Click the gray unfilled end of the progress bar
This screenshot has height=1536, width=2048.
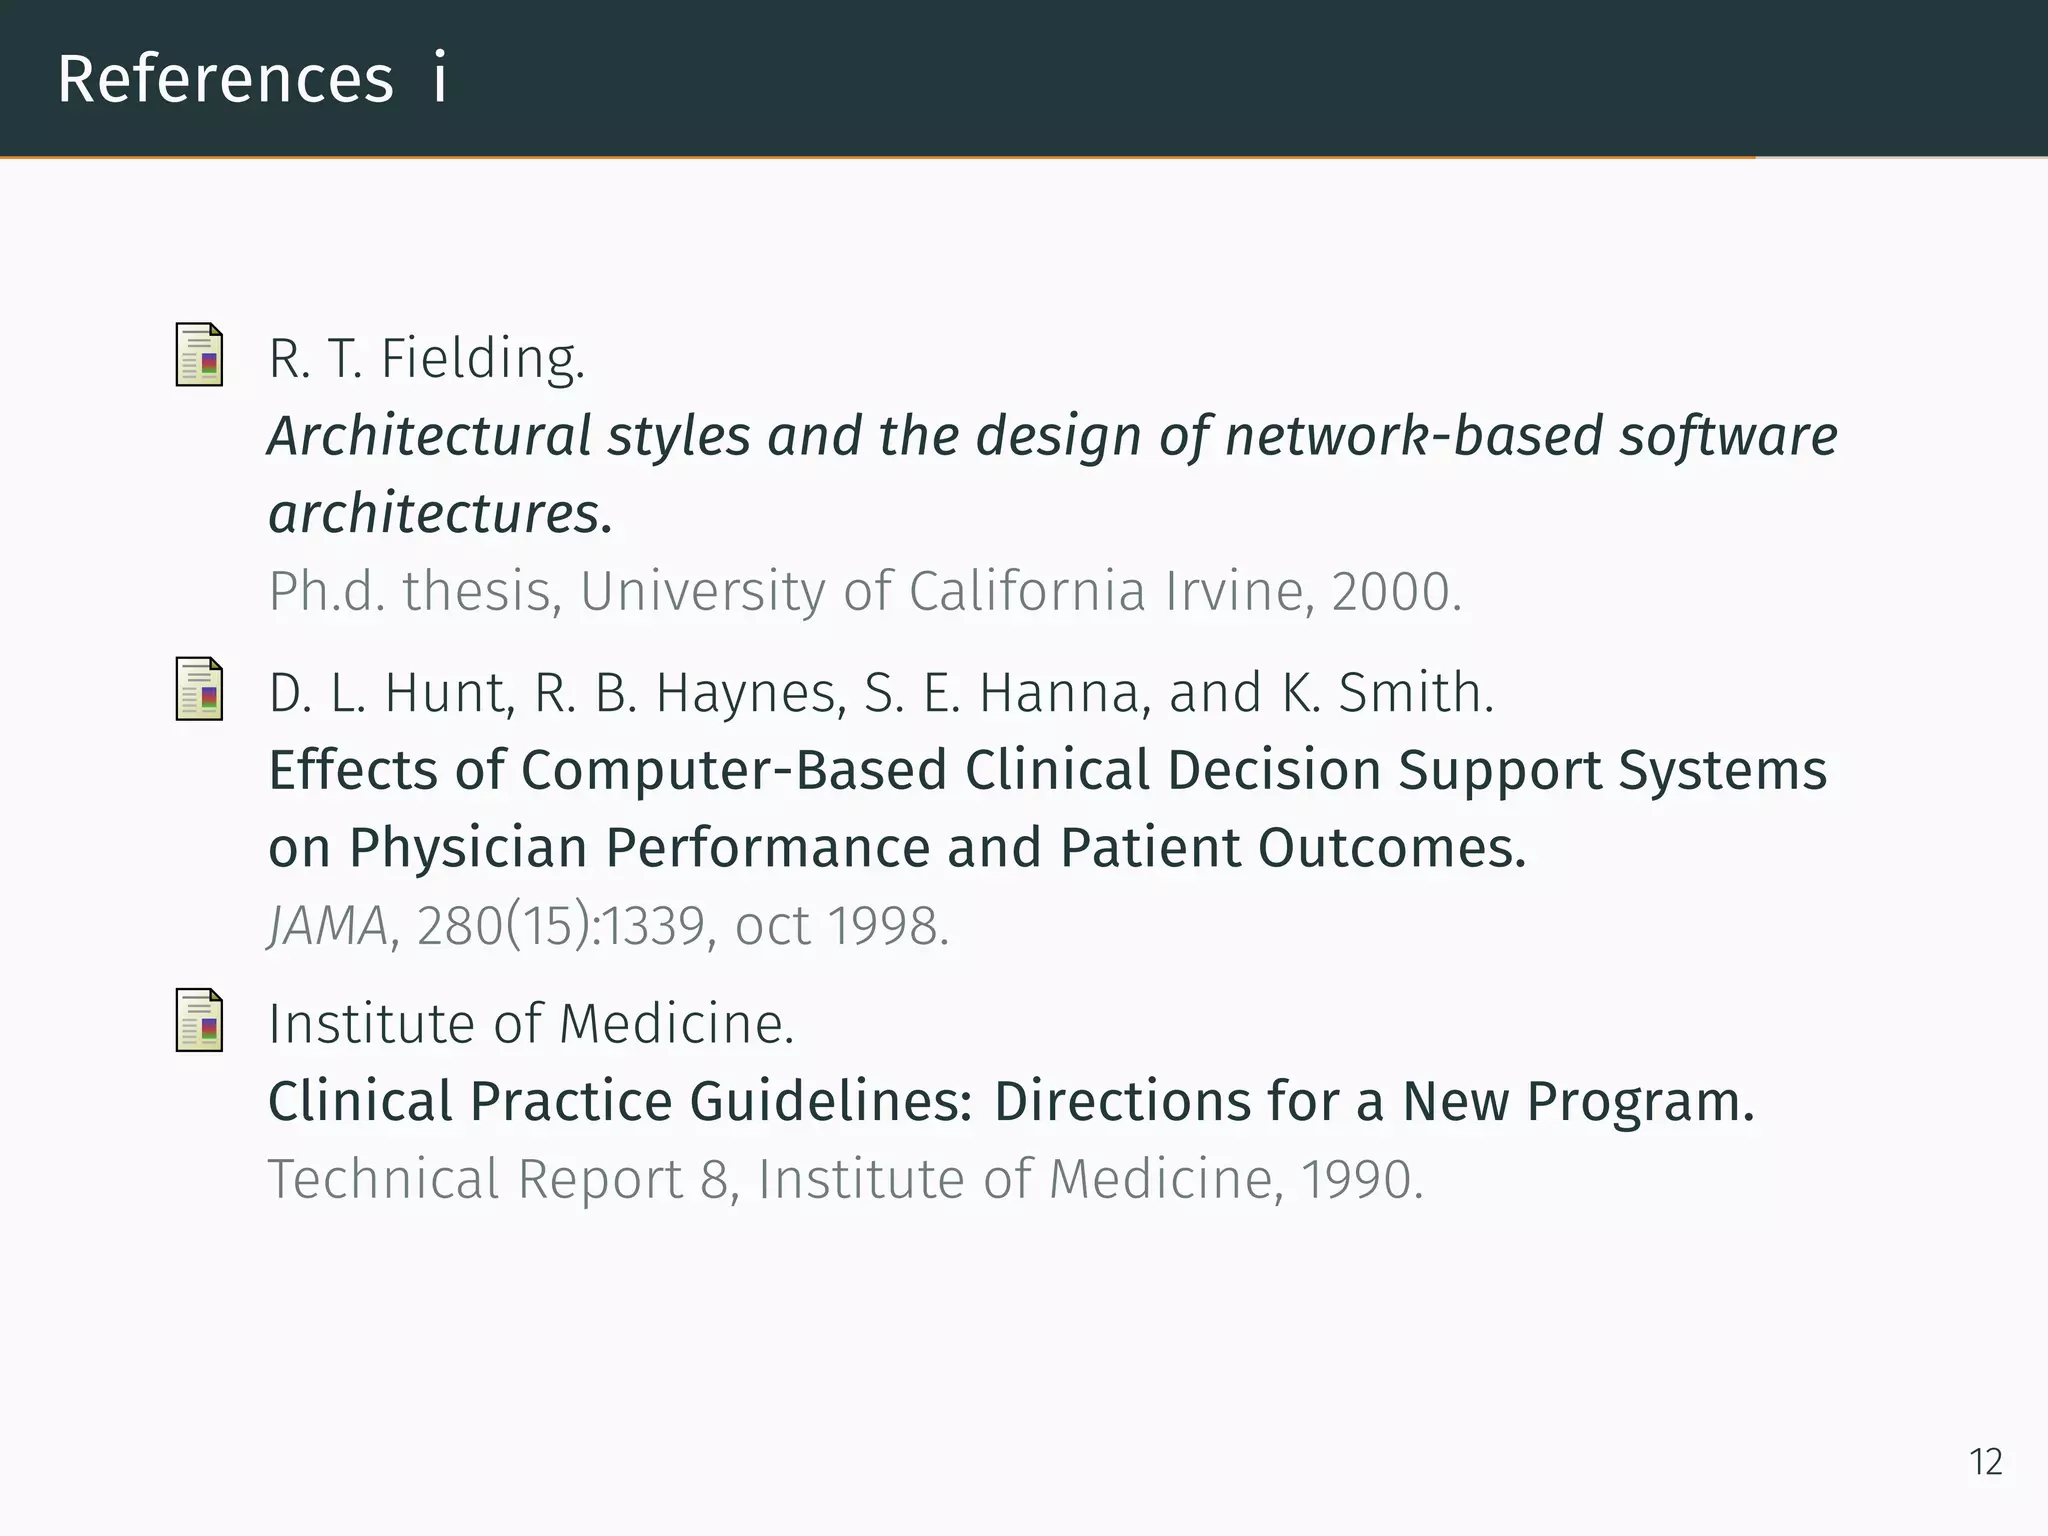pos(1901,157)
